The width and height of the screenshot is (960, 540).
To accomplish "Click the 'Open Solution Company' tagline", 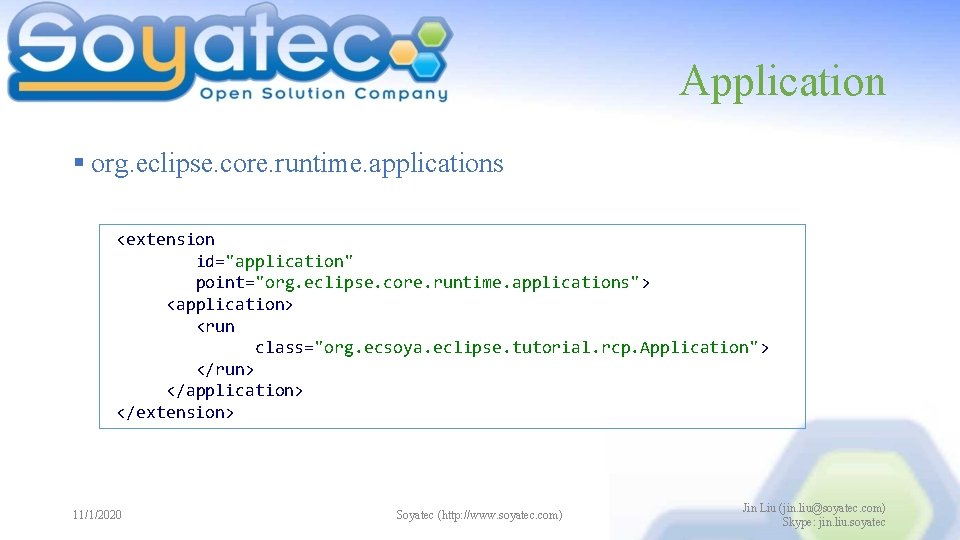I will point(324,94).
